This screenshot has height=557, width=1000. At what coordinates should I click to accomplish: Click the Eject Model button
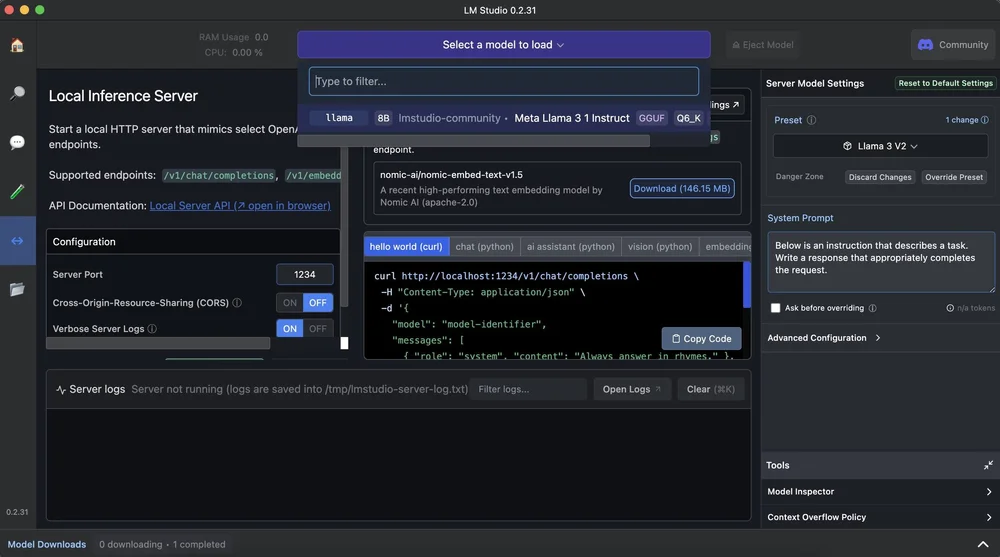762,45
